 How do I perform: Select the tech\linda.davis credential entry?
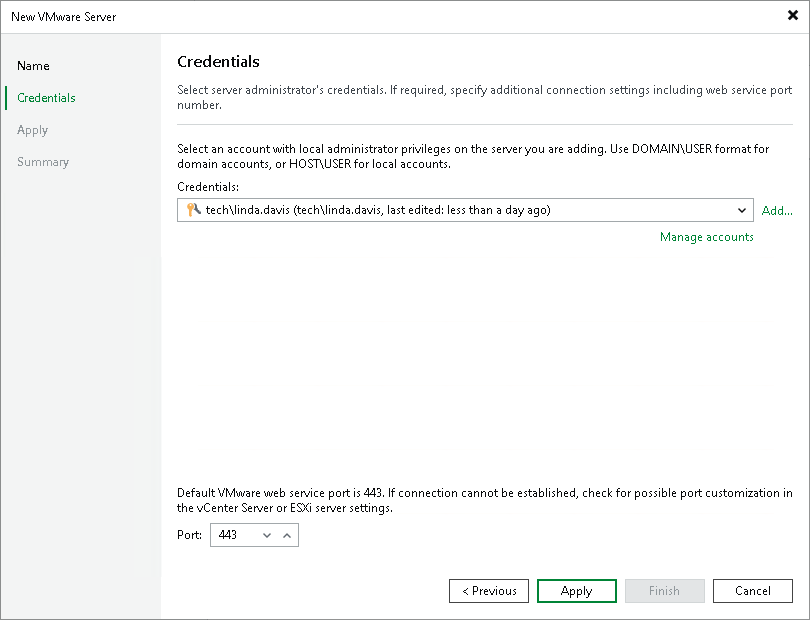400,210
